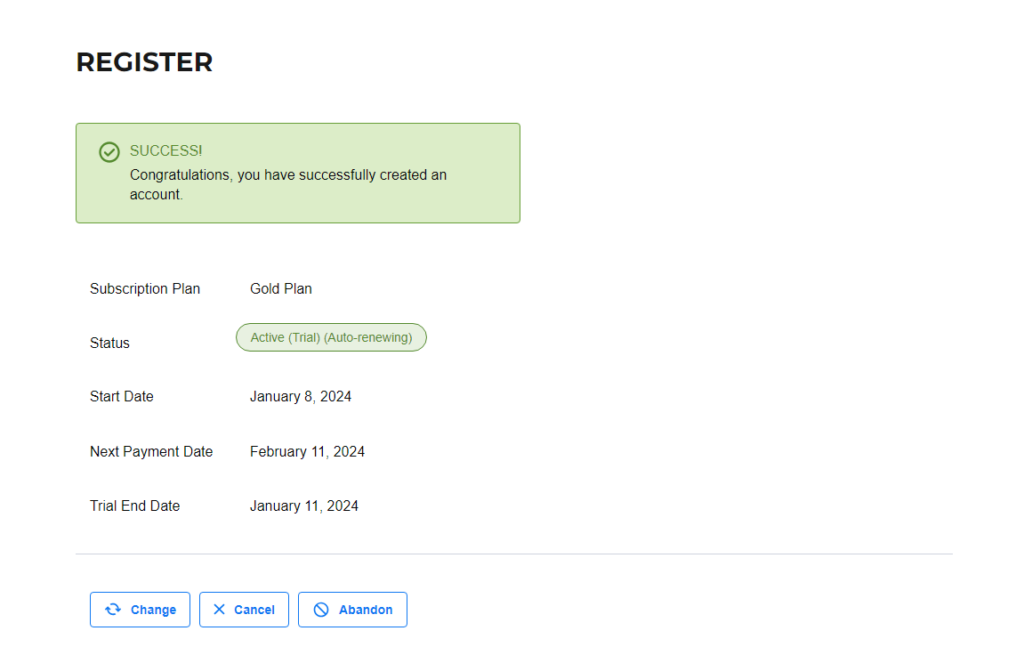
Task: Click the Next Payment Date label
Action: (151, 452)
